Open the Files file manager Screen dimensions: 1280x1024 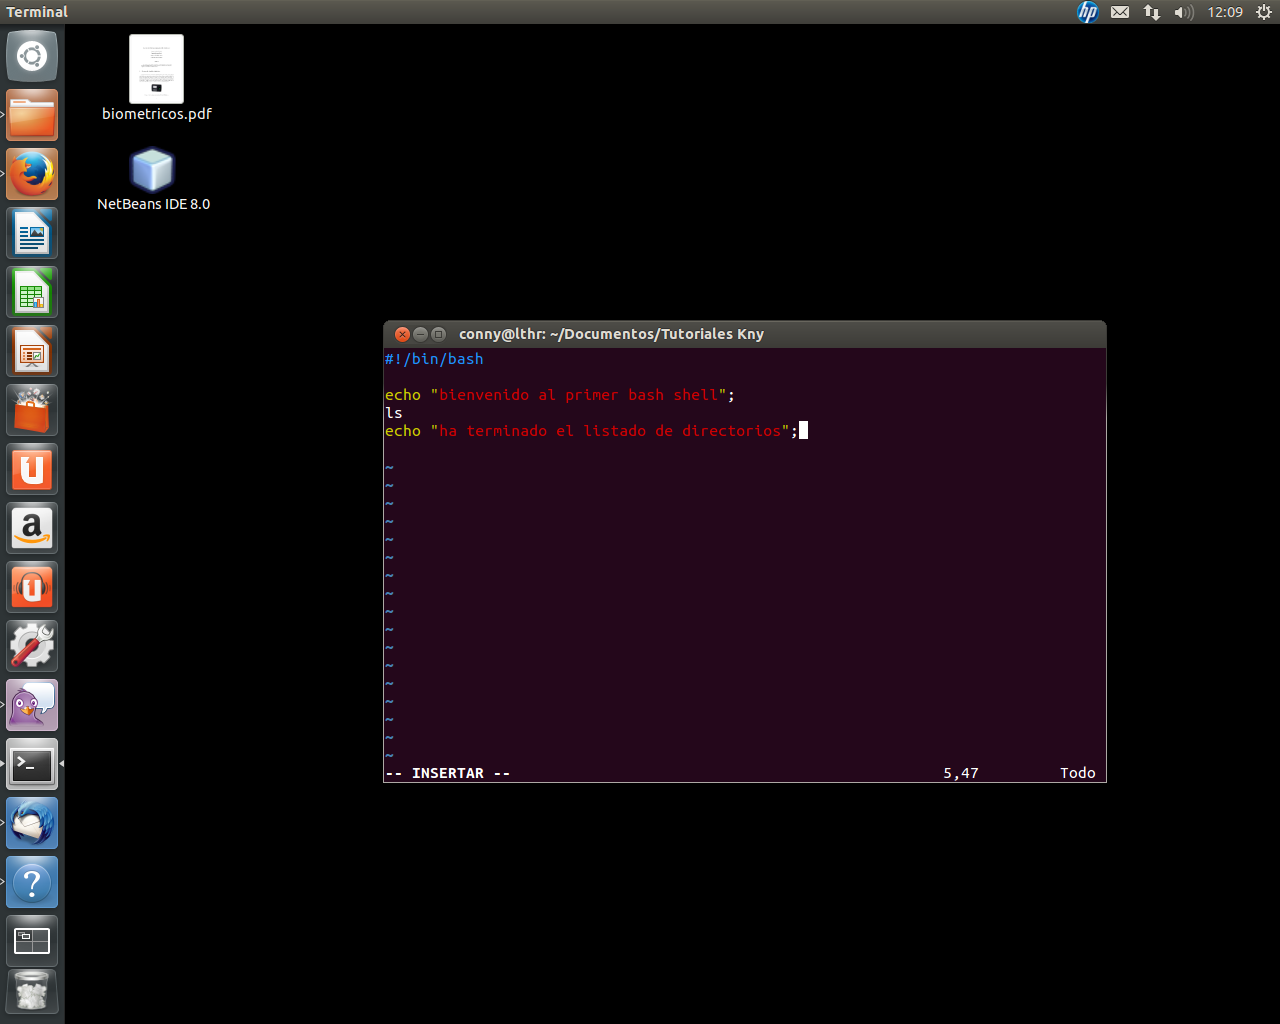click(x=32, y=115)
